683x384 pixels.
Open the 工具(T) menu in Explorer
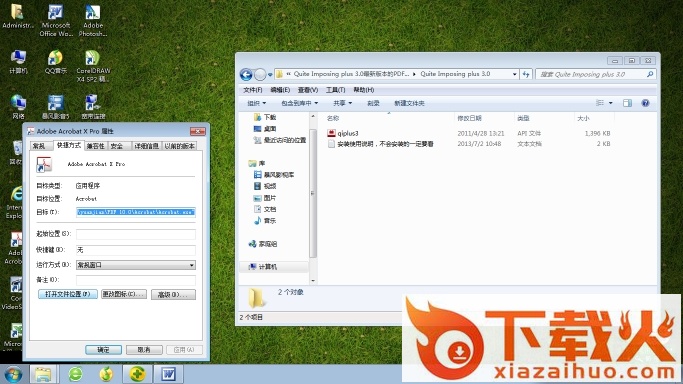pos(335,90)
